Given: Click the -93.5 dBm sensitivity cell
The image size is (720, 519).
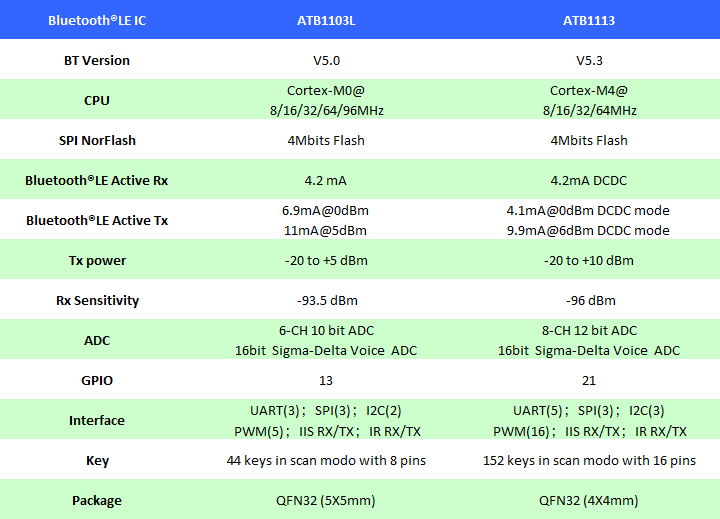Looking at the screenshot, I should pyautogui.click(x=326, y=300).
